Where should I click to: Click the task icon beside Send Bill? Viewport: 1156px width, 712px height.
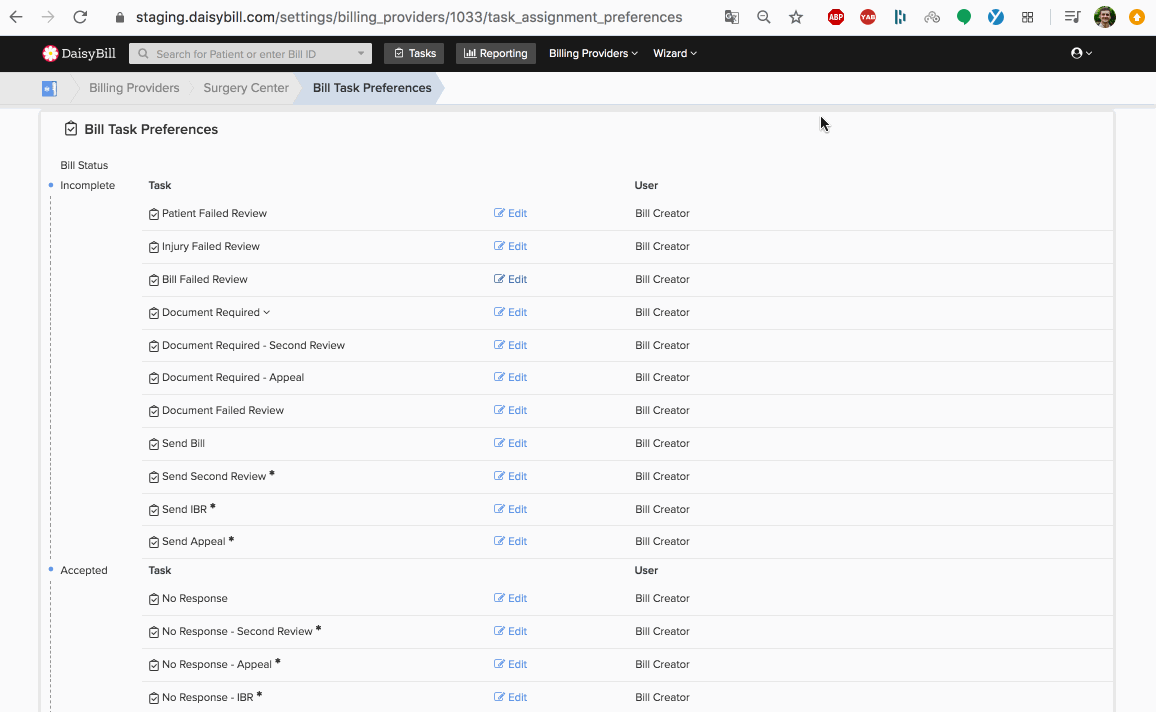tap(153, 444)
